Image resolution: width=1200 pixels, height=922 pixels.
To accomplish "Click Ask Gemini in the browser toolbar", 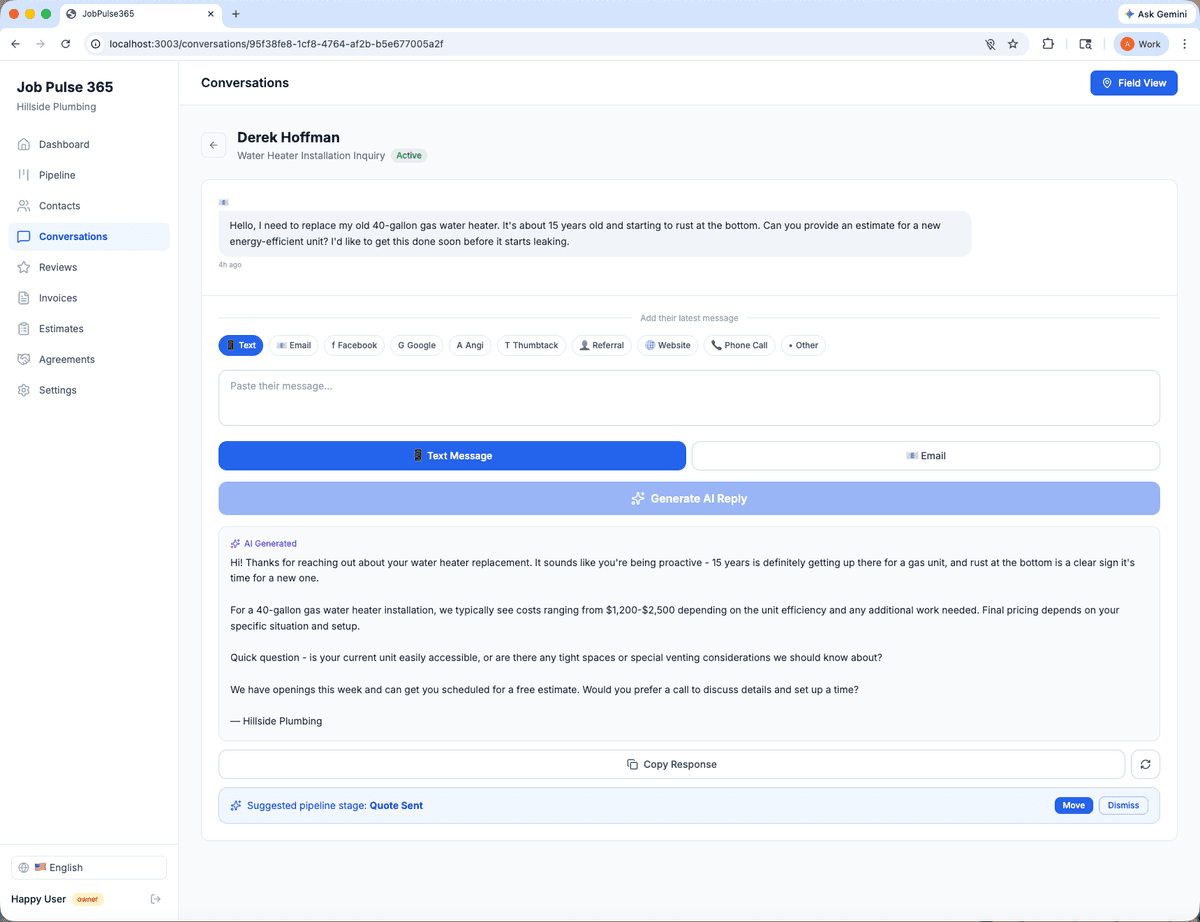I will (1155, 14).
